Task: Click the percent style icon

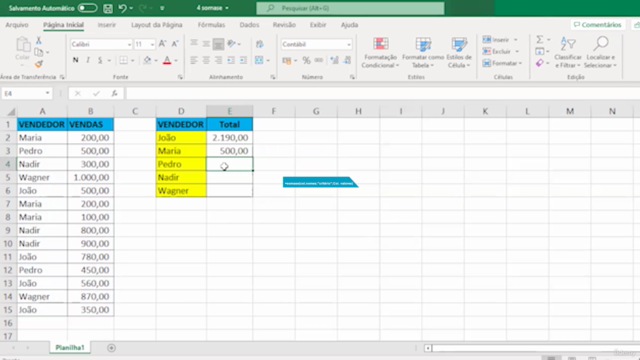Action: point(307,60)
